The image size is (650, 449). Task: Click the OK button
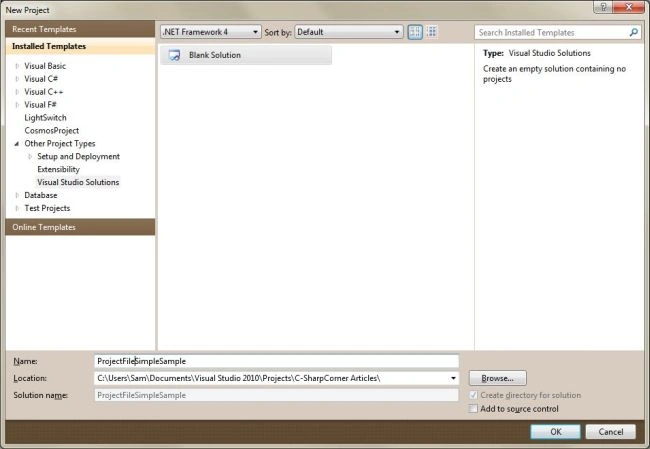point(555,432)
